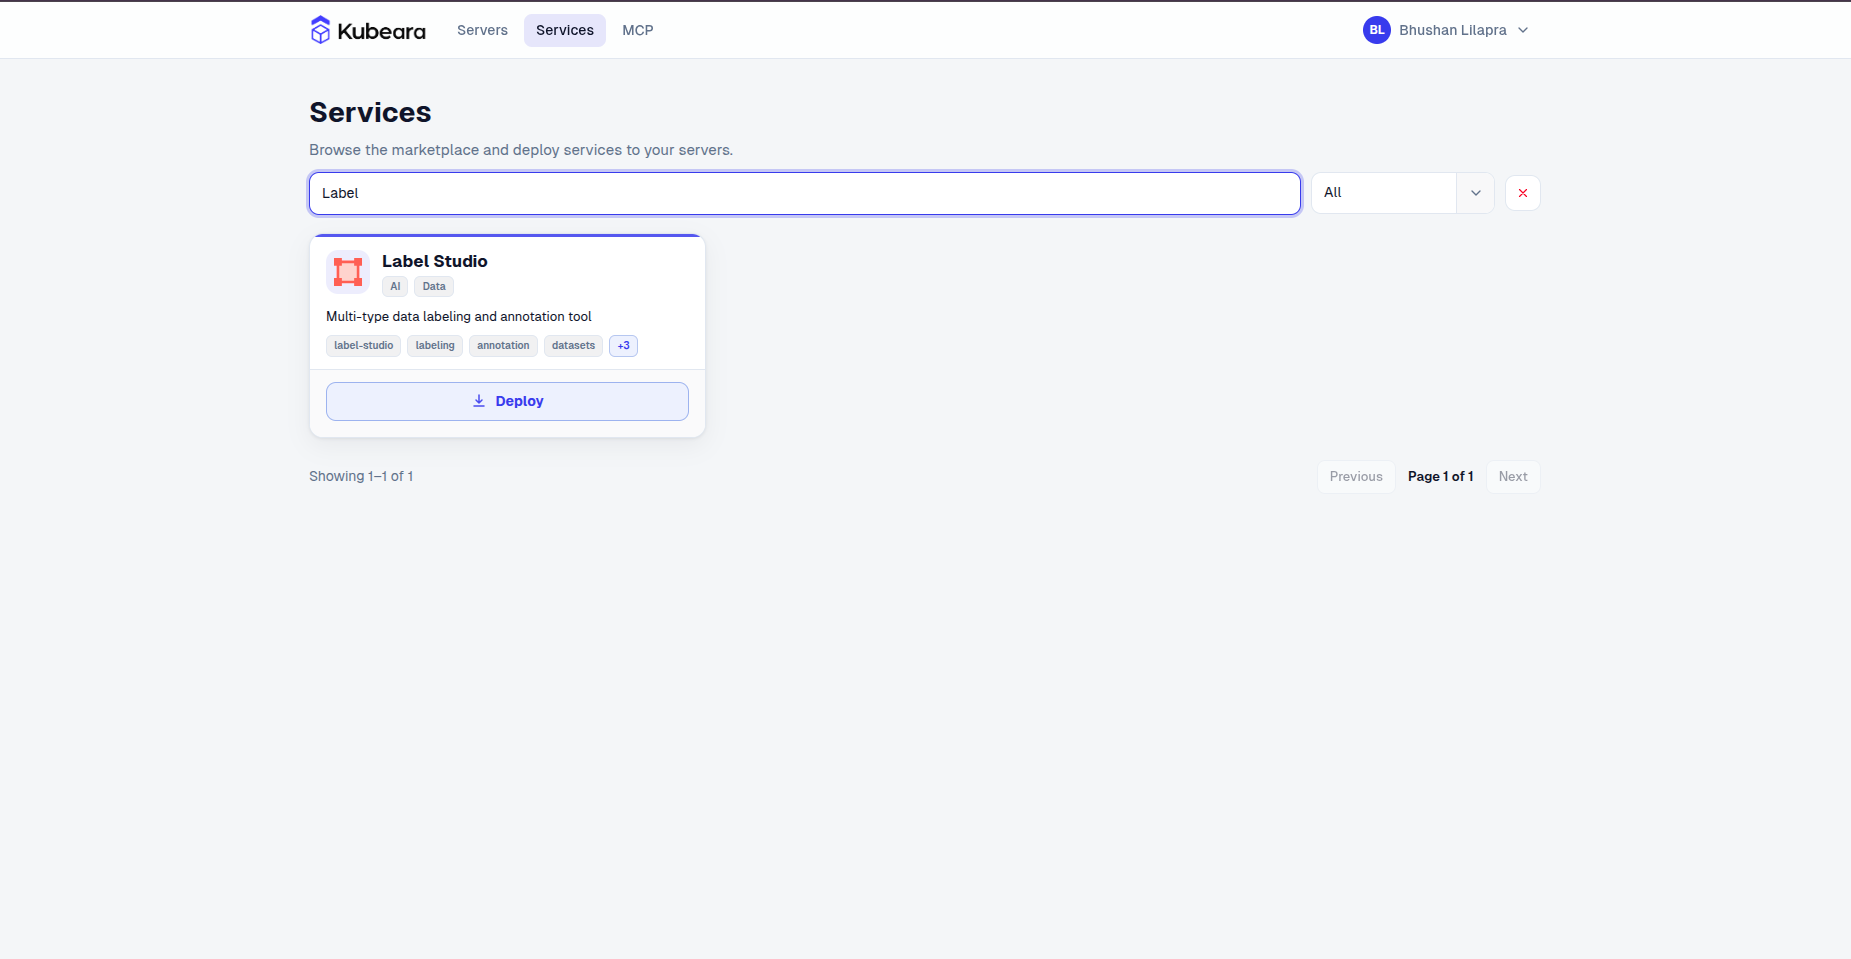Deploy the Label Studio service

(x=507, y=401)
